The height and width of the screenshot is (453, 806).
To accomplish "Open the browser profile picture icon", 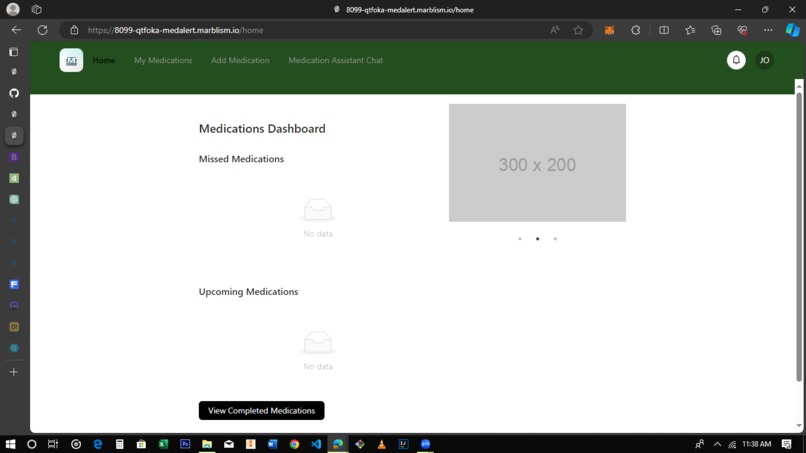I will [x=13, y=9].
